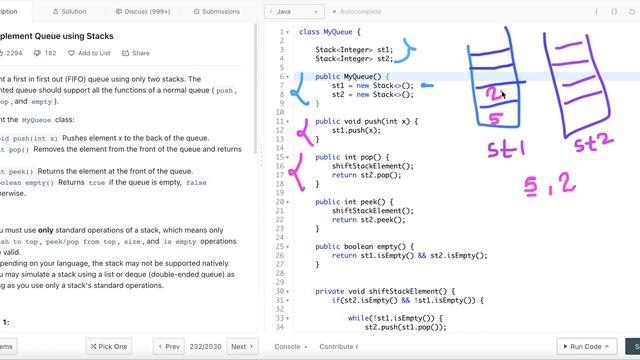Click the dislike count 182
Screen dimensions: 640x360
tap(45, 53)
